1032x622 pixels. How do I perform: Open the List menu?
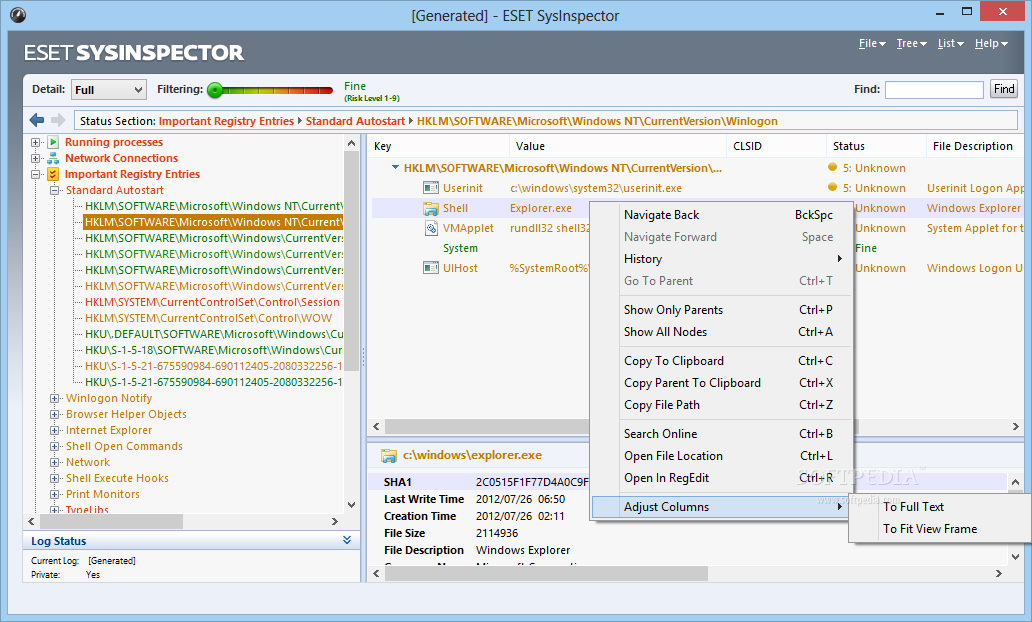pyautogui.click(x=950, y=43)
